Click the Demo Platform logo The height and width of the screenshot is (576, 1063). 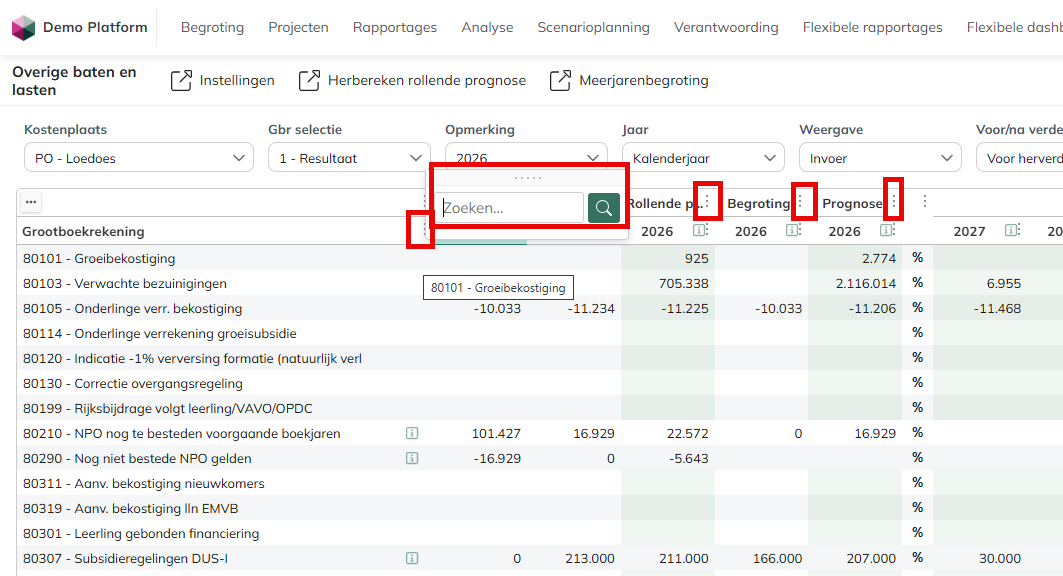tap(24, 28)
